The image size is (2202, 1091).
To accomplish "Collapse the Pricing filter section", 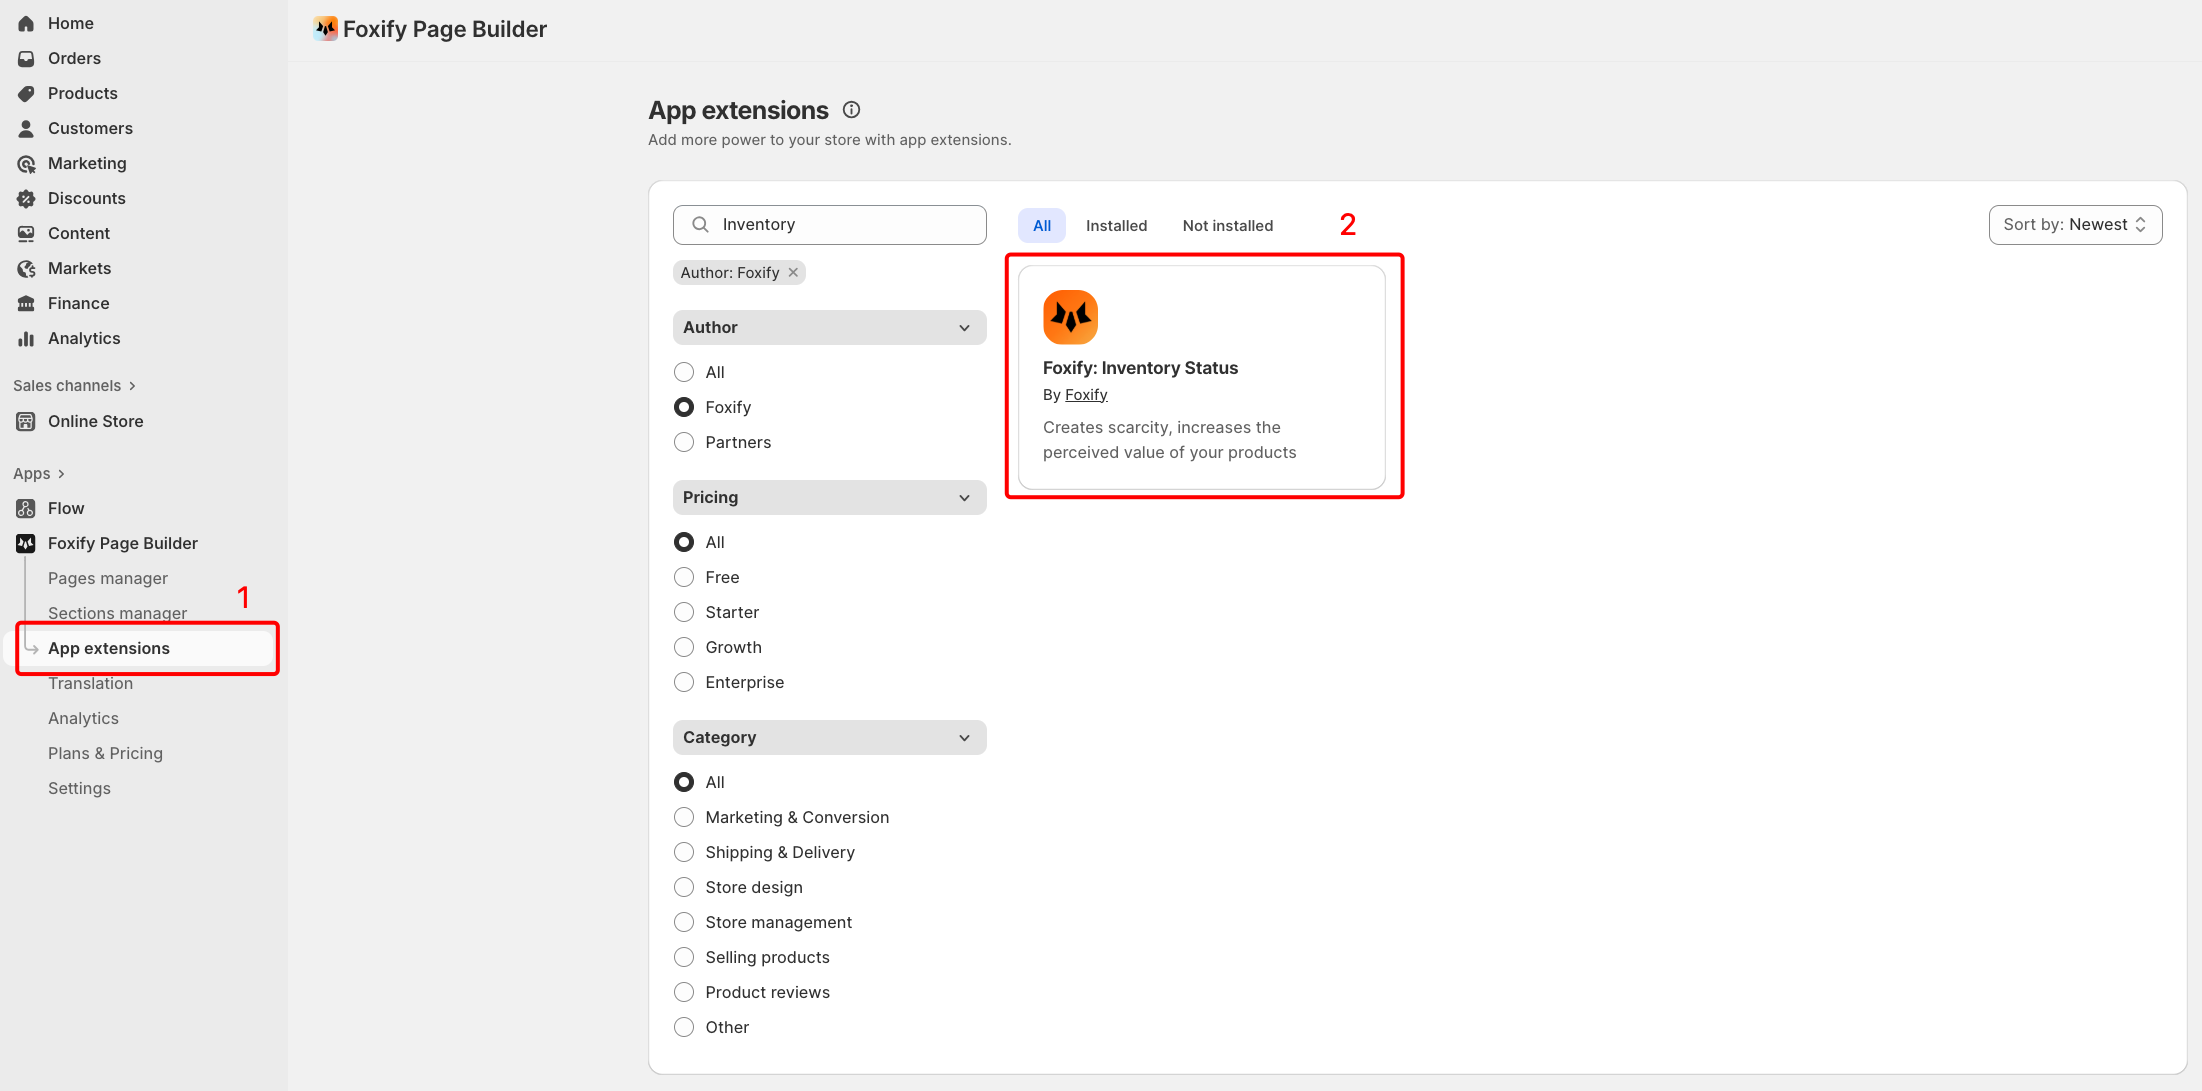I will point(830,497).
